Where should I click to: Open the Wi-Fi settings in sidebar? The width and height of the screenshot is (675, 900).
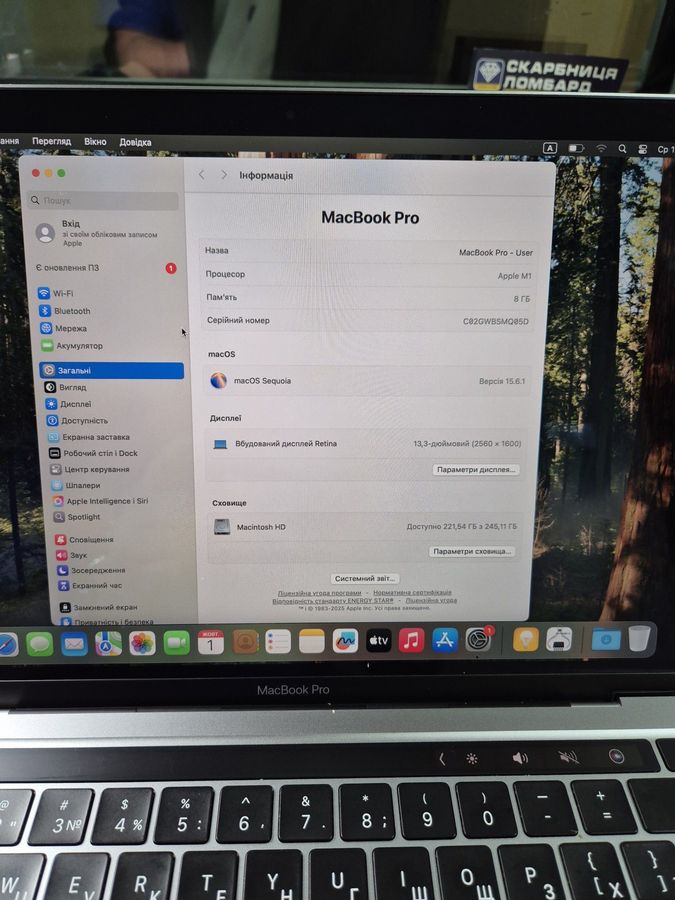click(62, 293)
